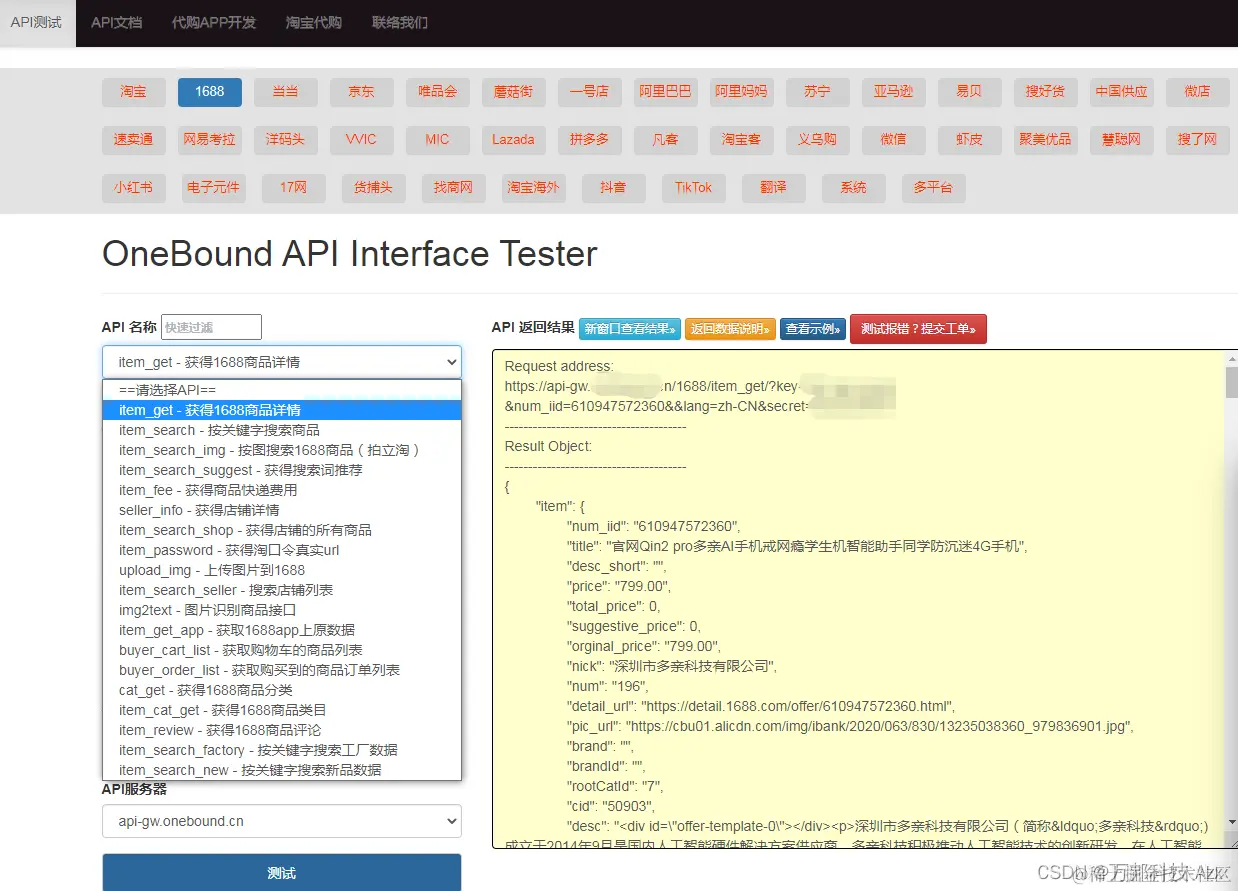The width and height of the screenshot is (1238, 891).
Task: Choose item_search_new option in list
Action: coord(282,770)
